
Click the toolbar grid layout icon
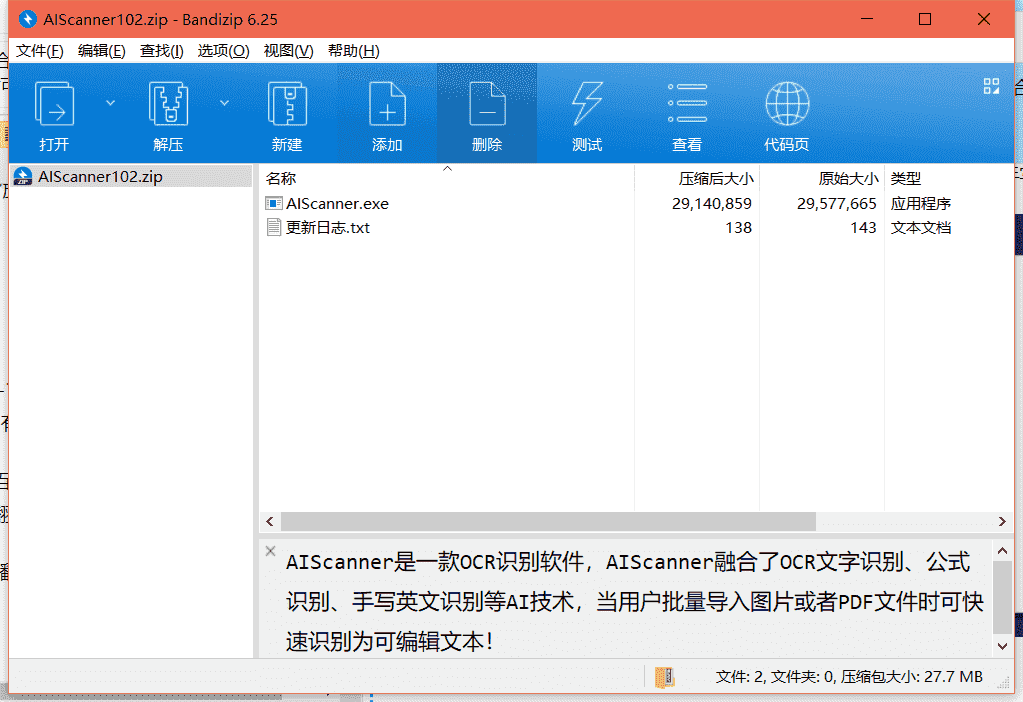pos(991,86)
